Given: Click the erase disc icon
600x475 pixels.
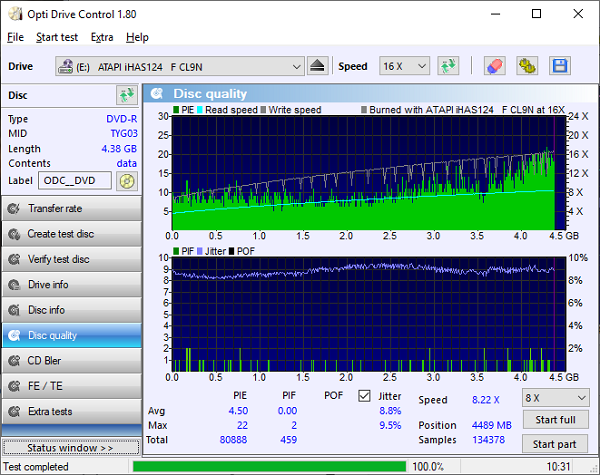Looking at the screenshot, I should point(494,66).
